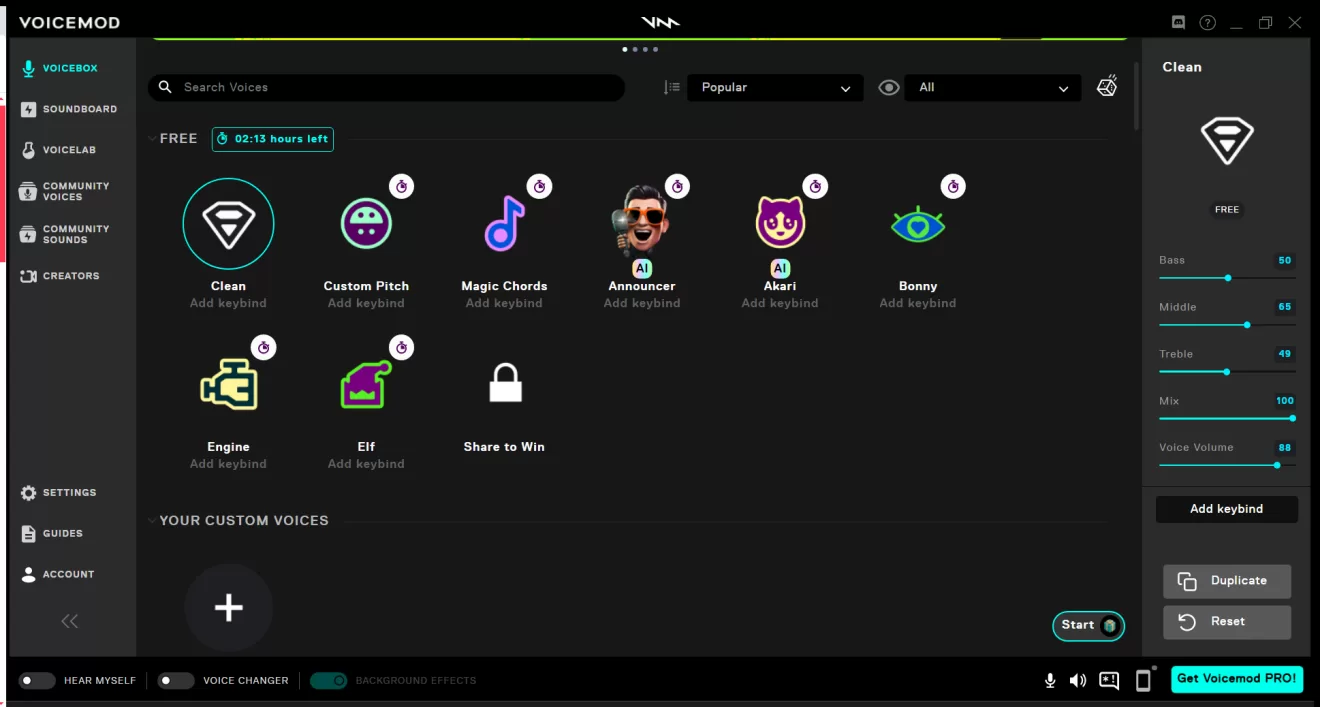Click the Reset button

[x=1227, y=622]
